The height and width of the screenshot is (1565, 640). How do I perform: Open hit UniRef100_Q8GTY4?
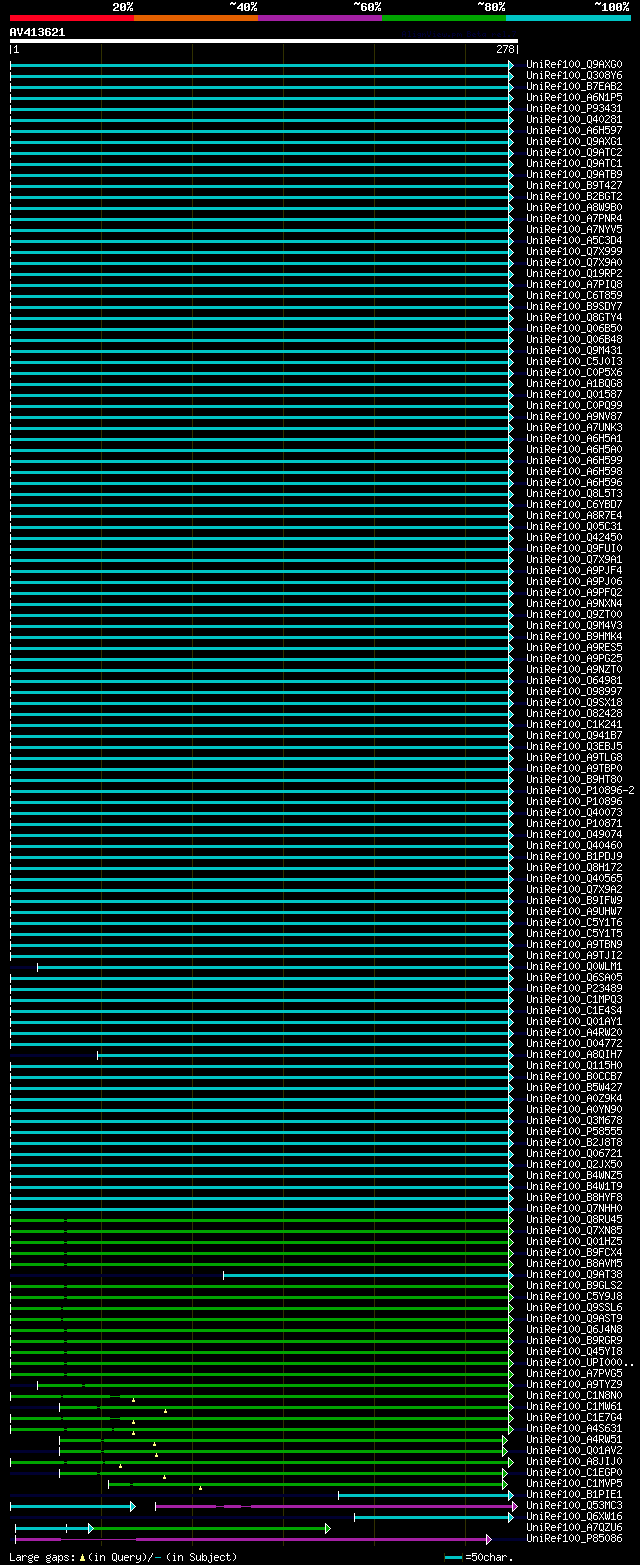click(574, 317)
